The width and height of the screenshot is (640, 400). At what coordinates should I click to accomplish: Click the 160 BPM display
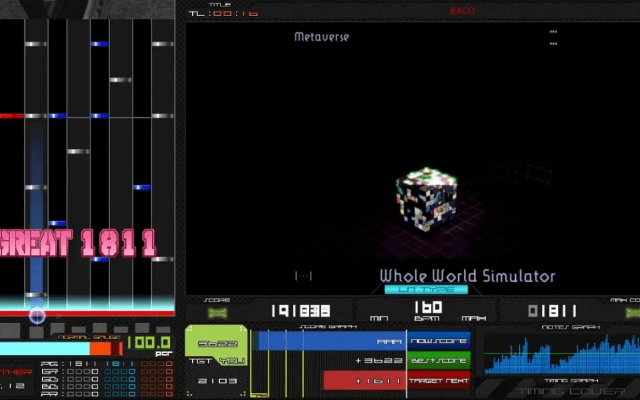pos(427,309)
